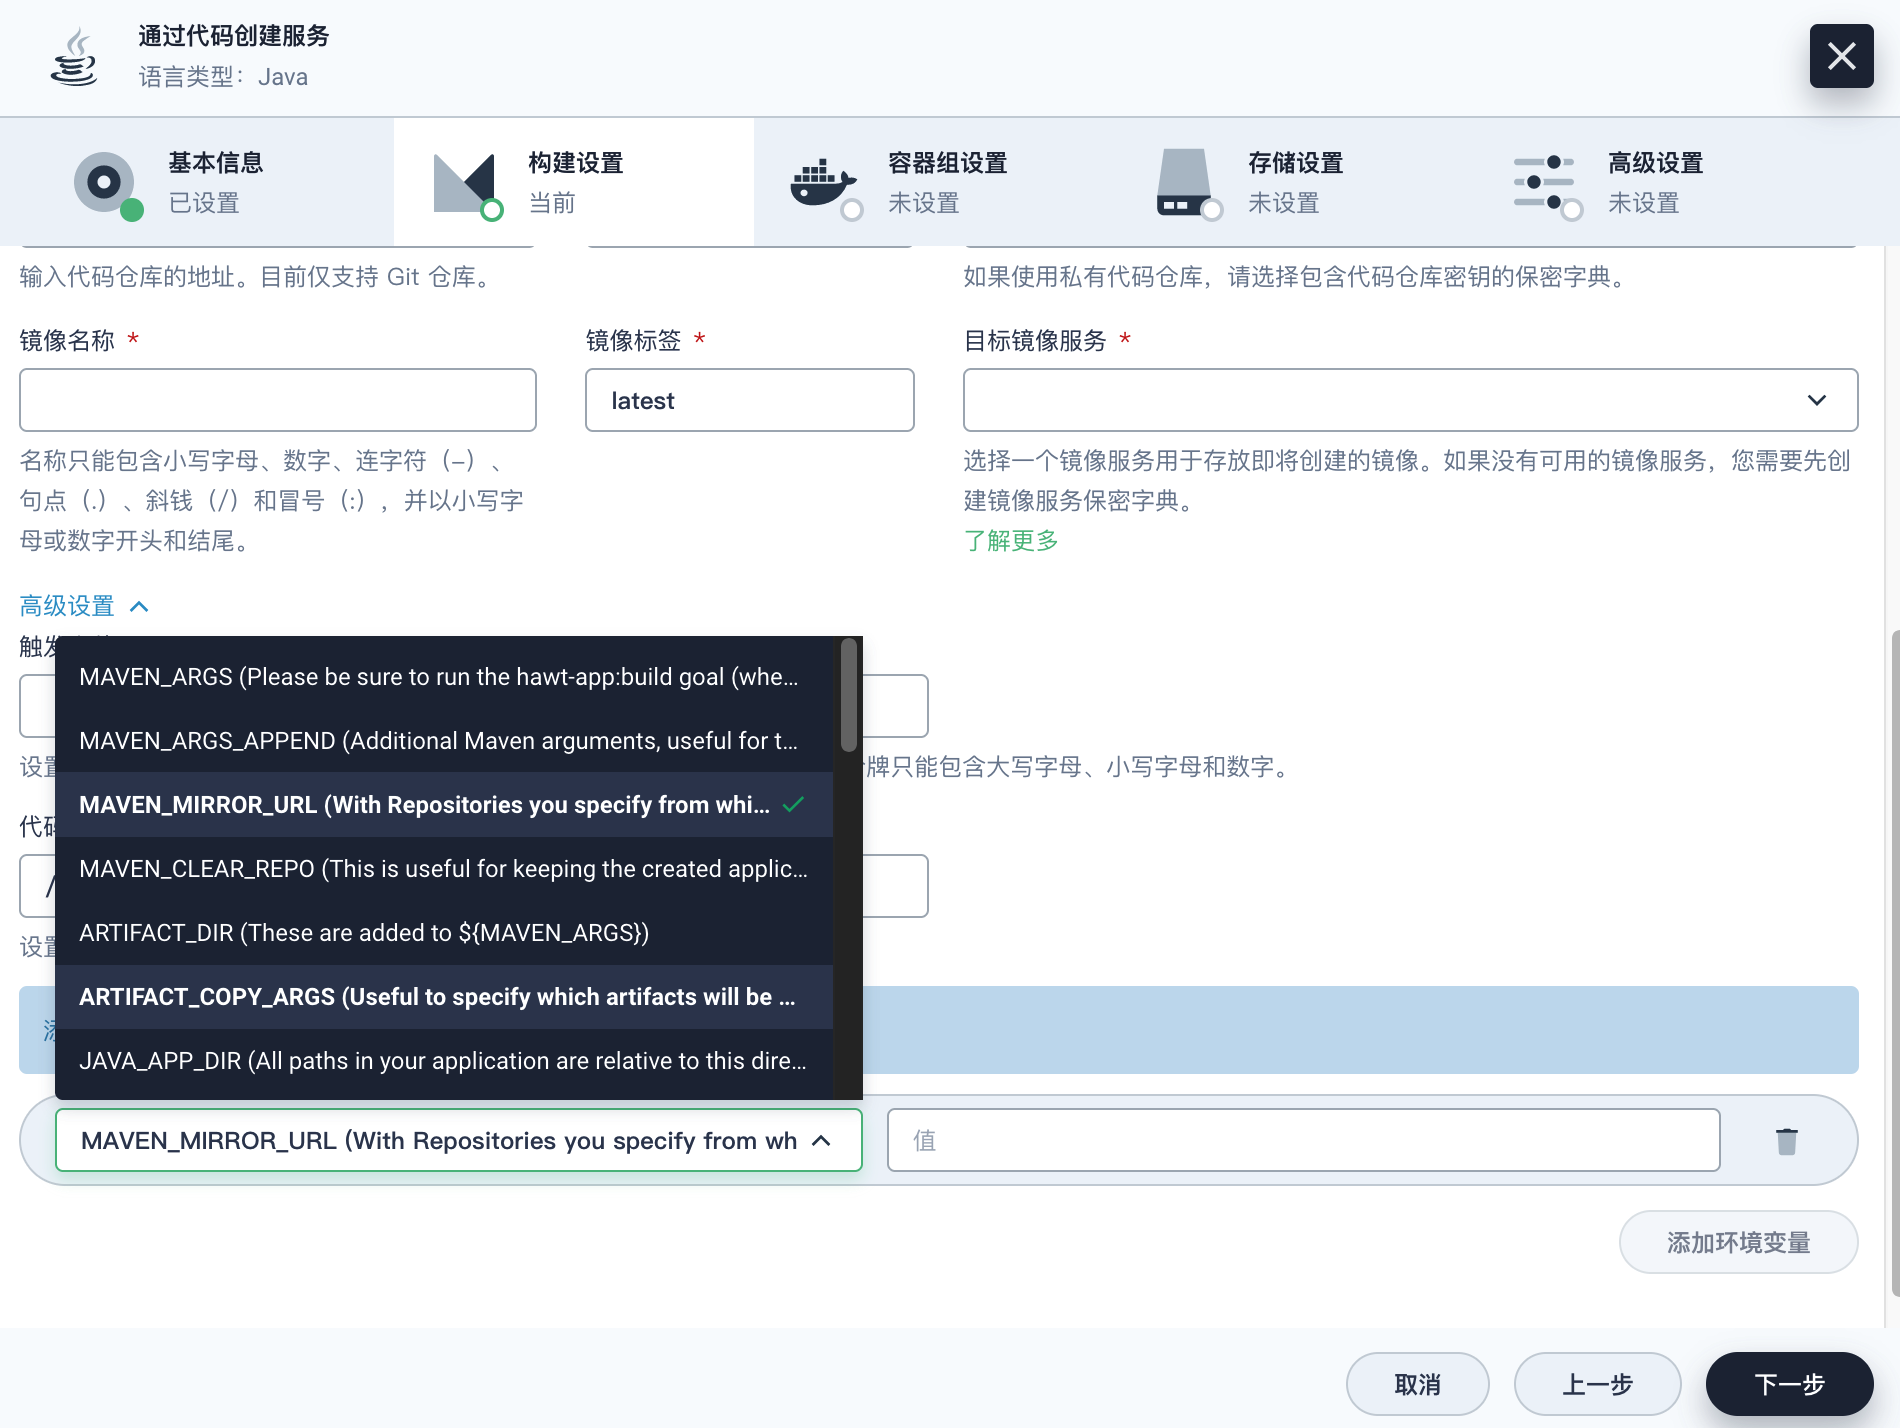1900x1428 pixels.
Task: Focus the 镜像名称 input field
Action: click(x=278, y=400)
